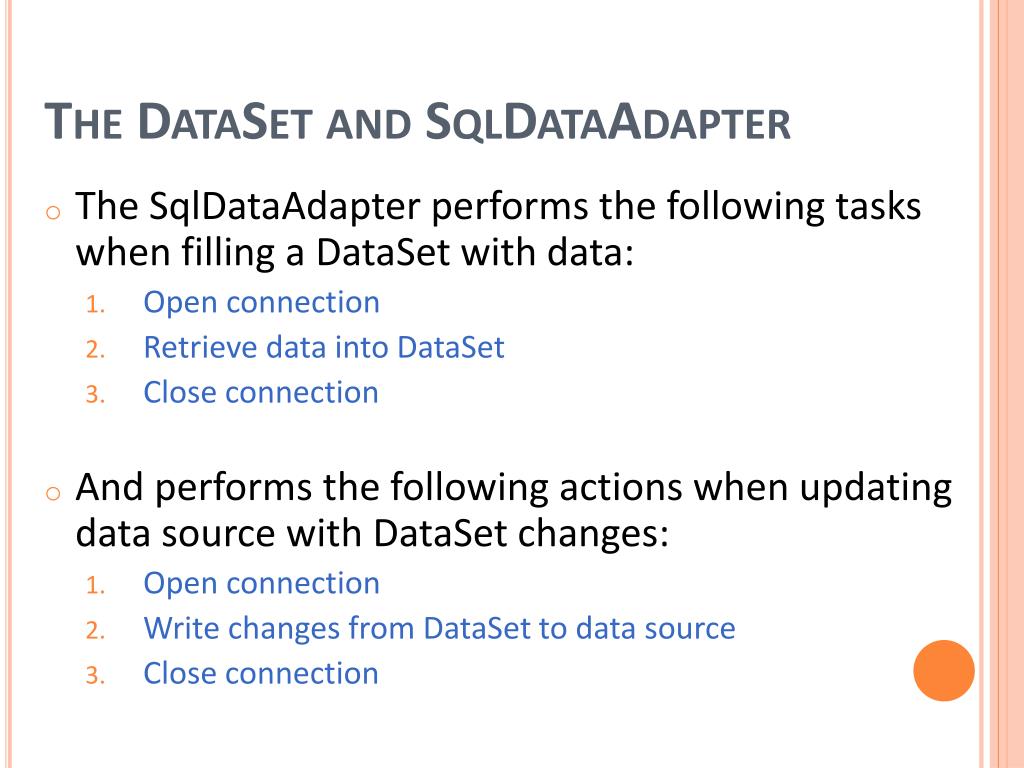Click the text 'data source with DataSet changes:'
Image resolution: width=1024 pixels, height=768 pixels.
[372, 534]
